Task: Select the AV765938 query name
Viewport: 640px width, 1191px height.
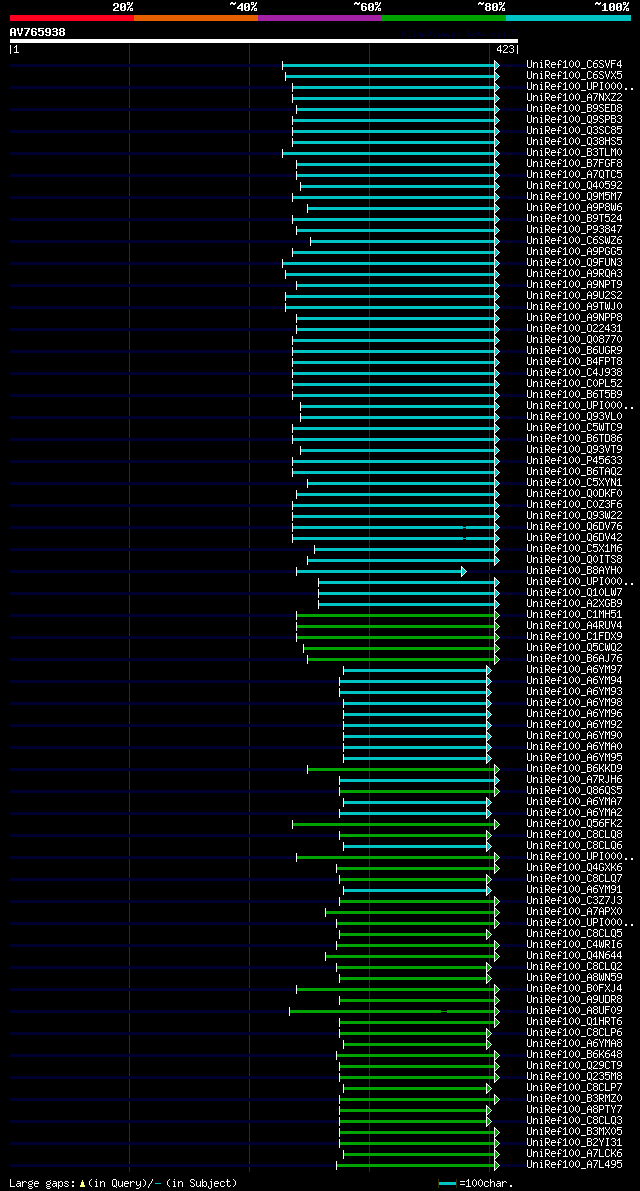Action: [x=37, y=32]
